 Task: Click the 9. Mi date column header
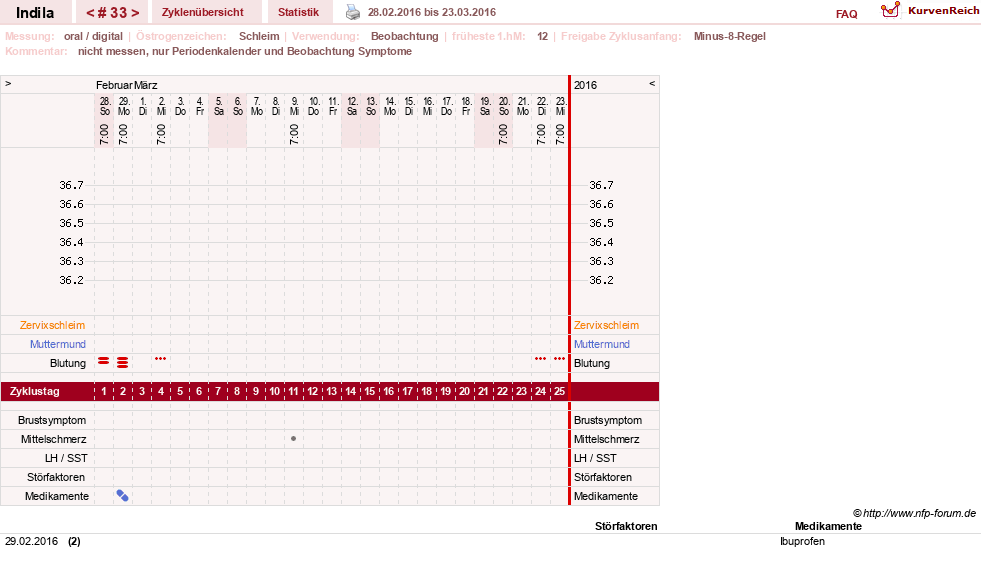pos(294,106)
